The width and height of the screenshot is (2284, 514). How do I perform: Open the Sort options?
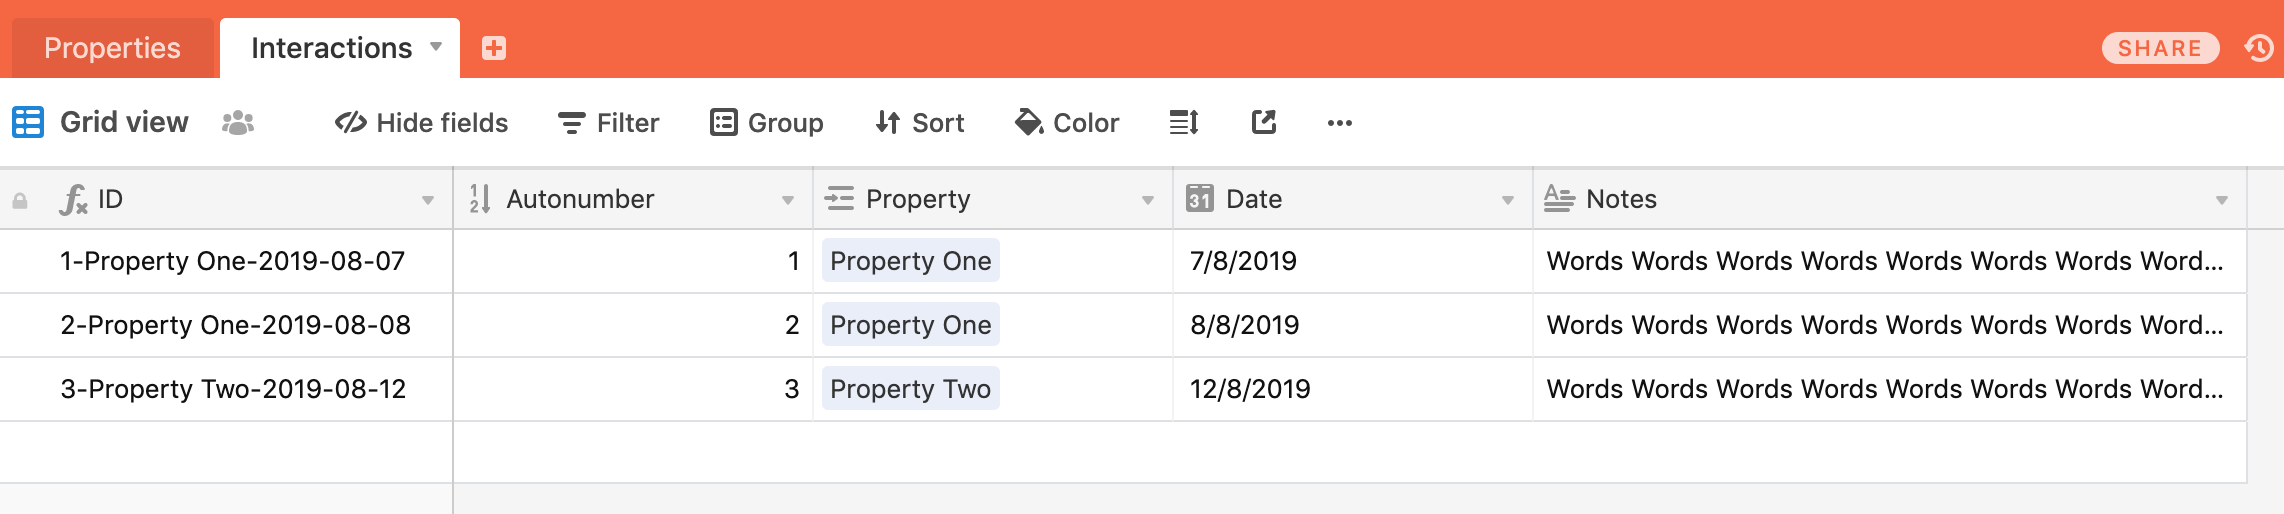coord(920,123)
